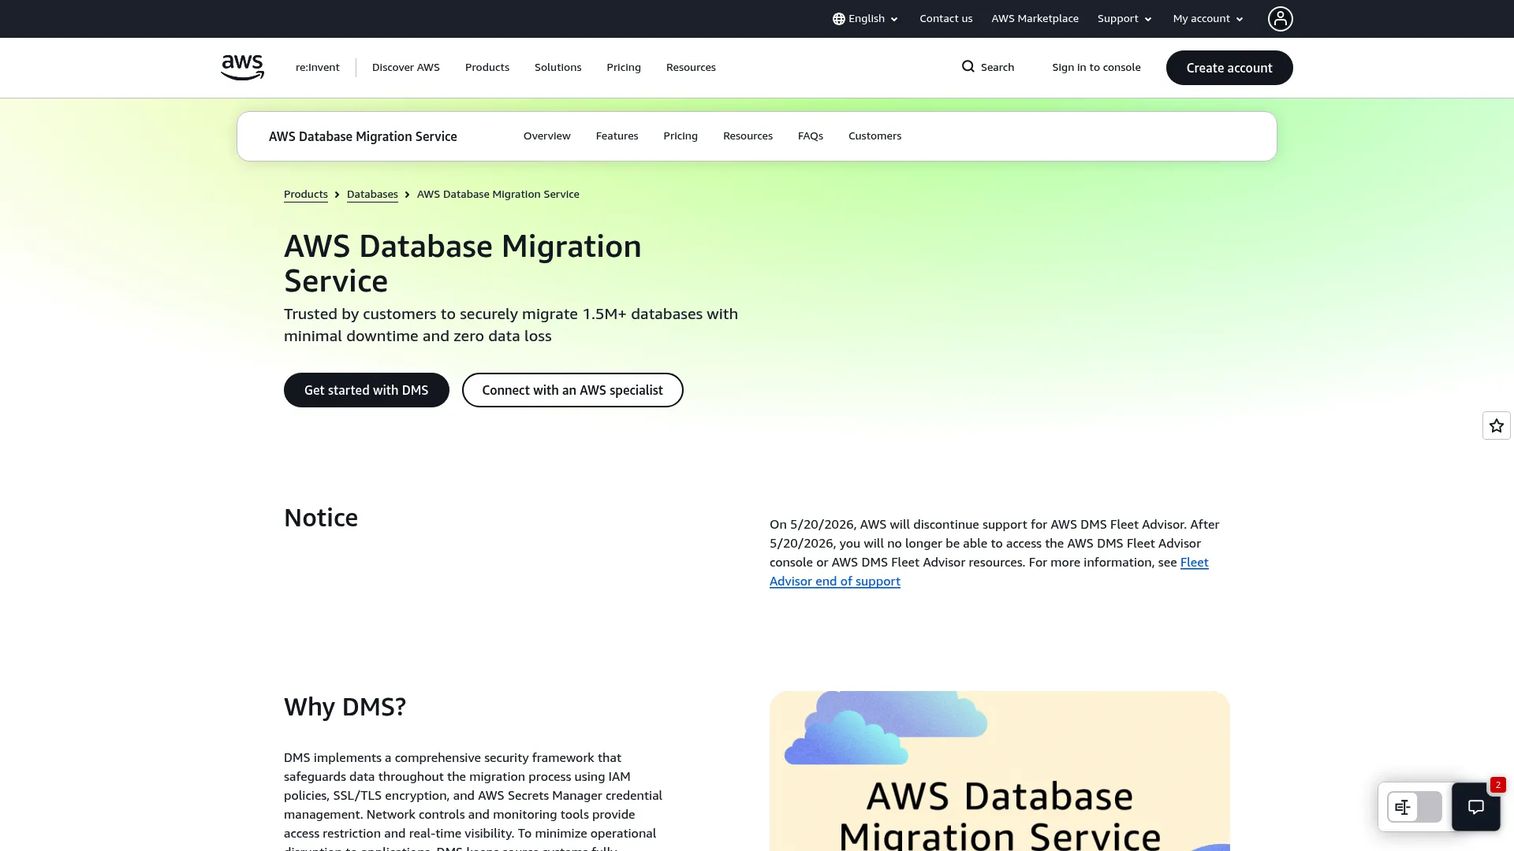Expand the My account dropdown
Image resolution: width=1514 pixels, height=851 pixels.
tap(1208, 19)
